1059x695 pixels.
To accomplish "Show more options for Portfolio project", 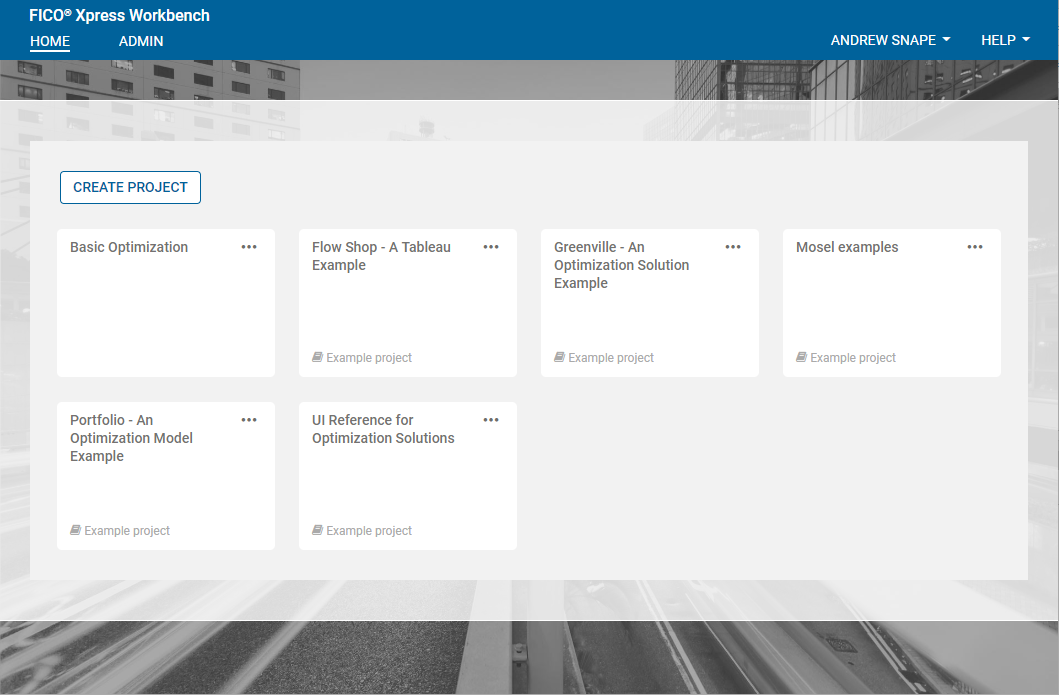I will click(x=249, y=420).
